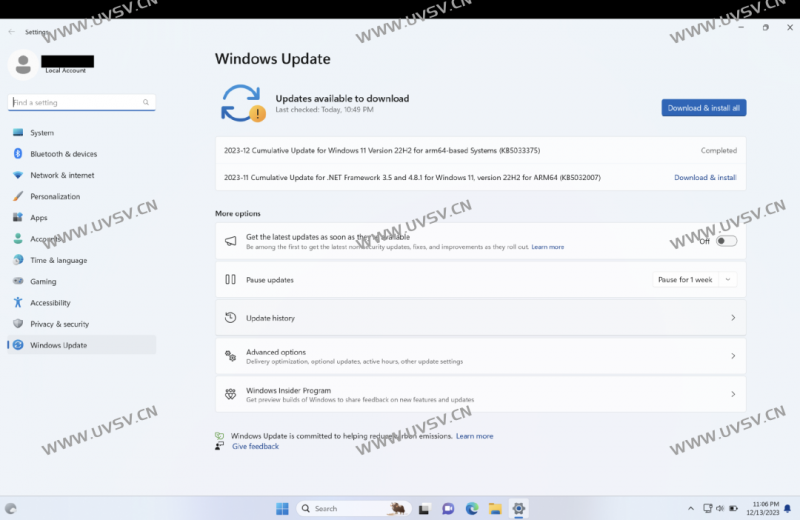Click the network icon in system tray
The height and width of the screenshot is (520, 800).
[x=707, y=508]
